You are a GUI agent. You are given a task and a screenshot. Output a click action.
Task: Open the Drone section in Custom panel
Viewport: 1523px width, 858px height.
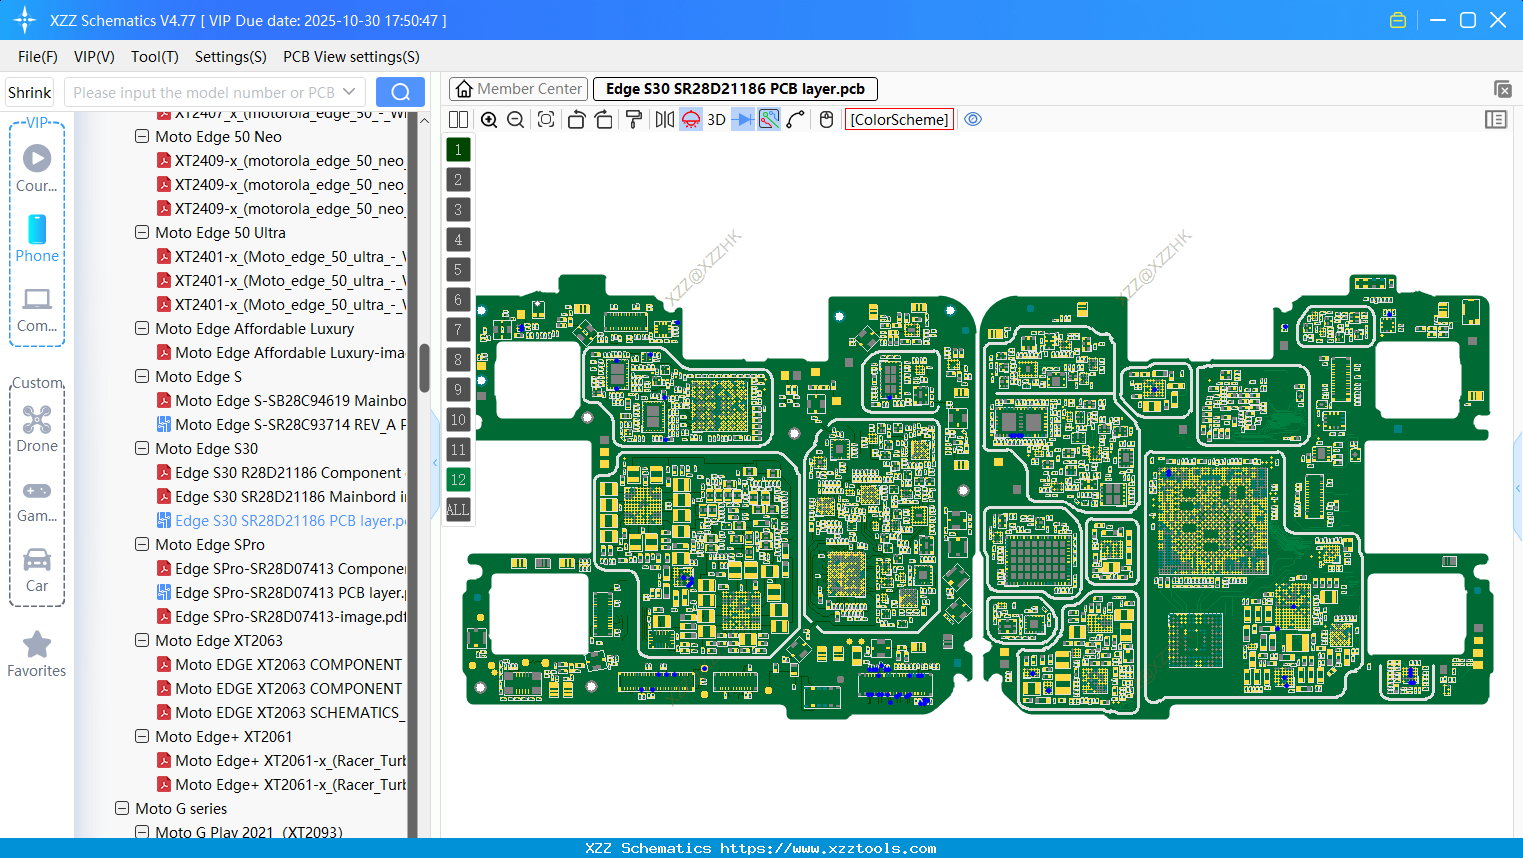coord(37,430)
